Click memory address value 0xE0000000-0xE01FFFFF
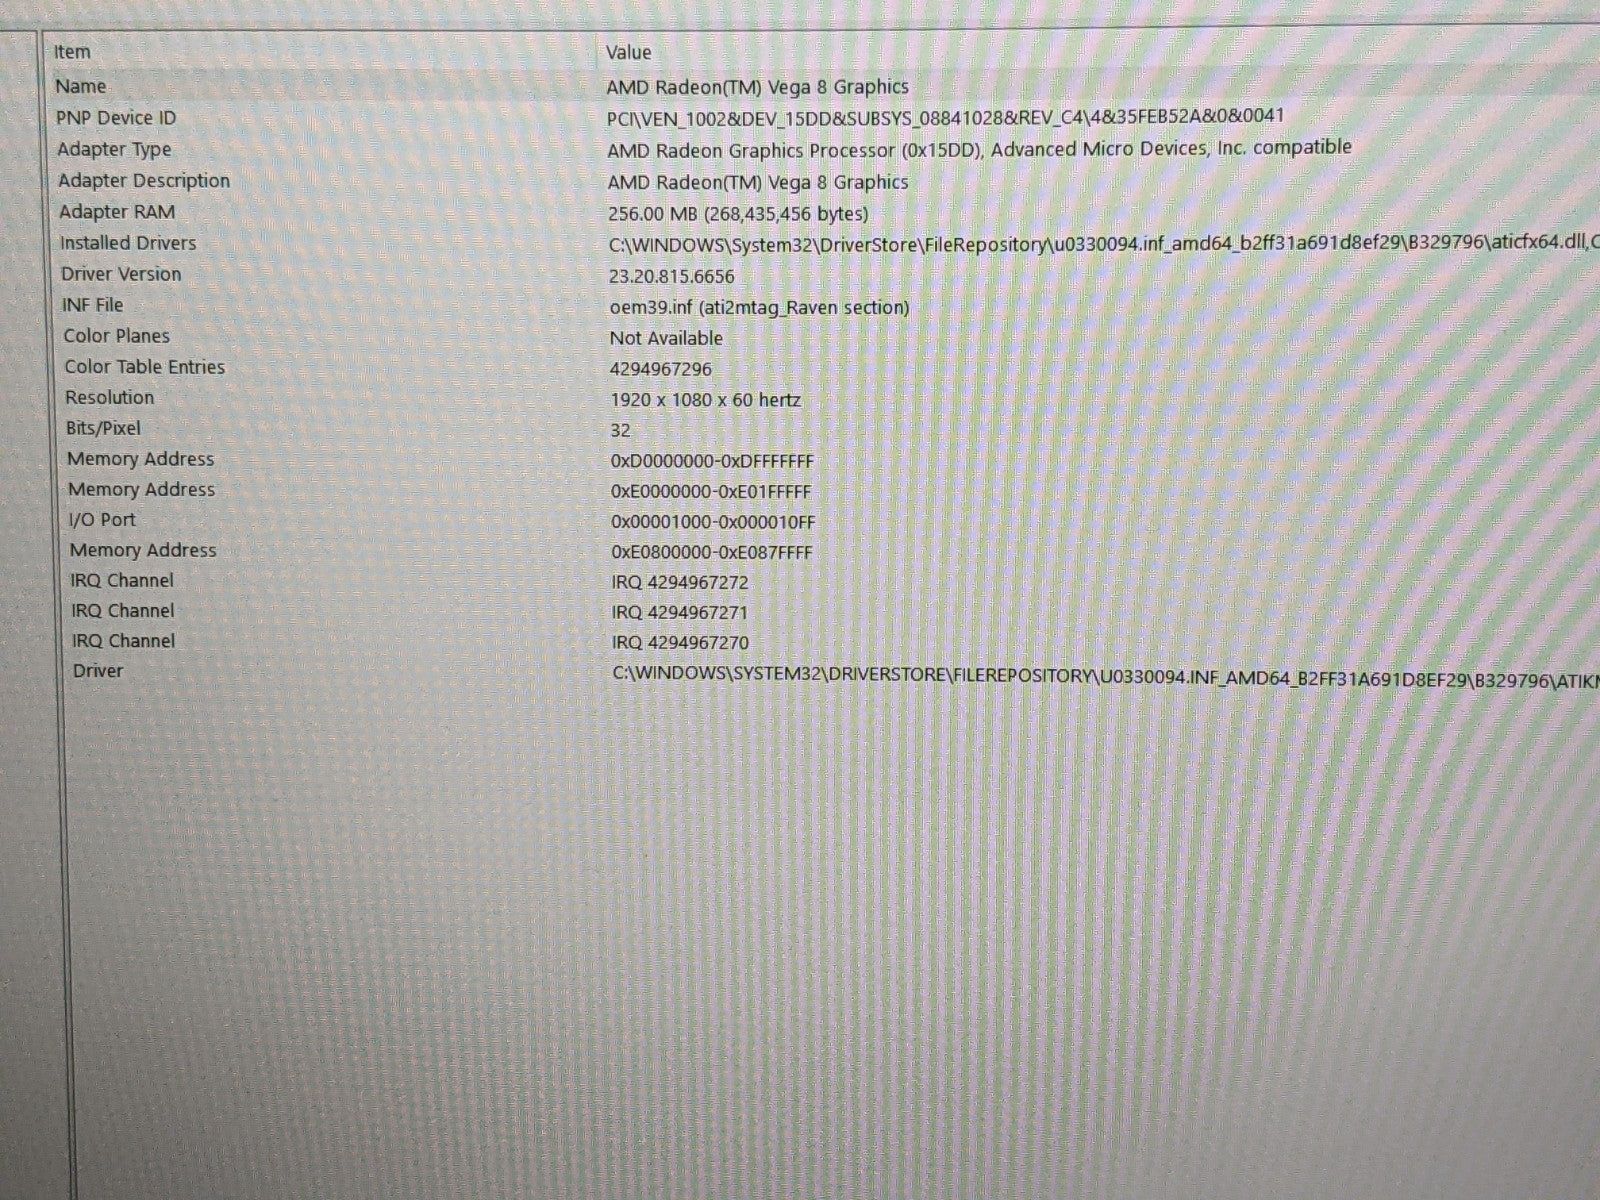 tap(711, 492)
